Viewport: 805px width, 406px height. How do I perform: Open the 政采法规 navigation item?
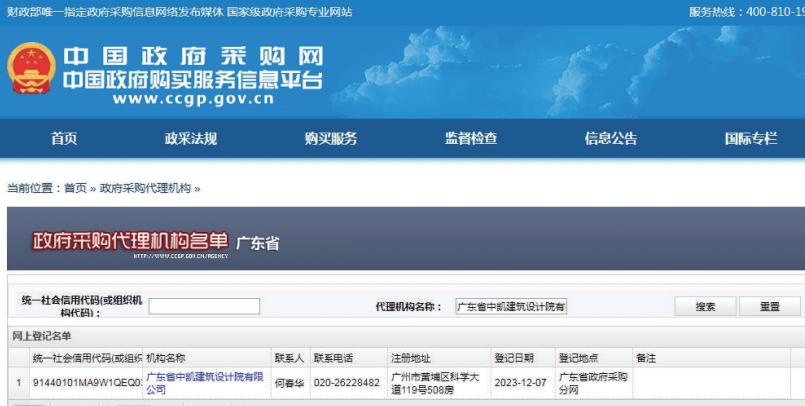190,139
